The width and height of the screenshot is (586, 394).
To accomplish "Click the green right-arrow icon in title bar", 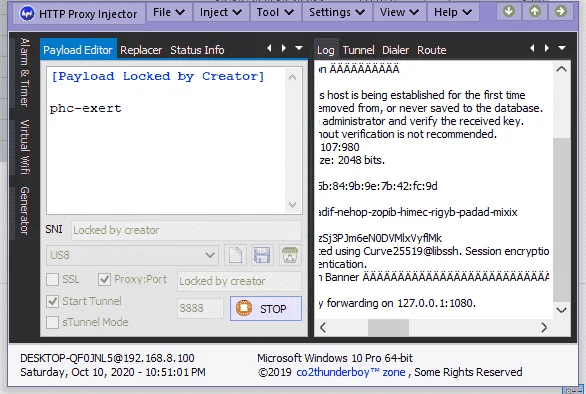I will point(560,11).
